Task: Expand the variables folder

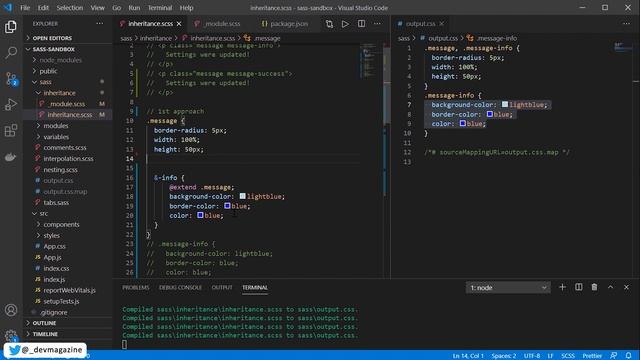Action: (x=56, y=137)
